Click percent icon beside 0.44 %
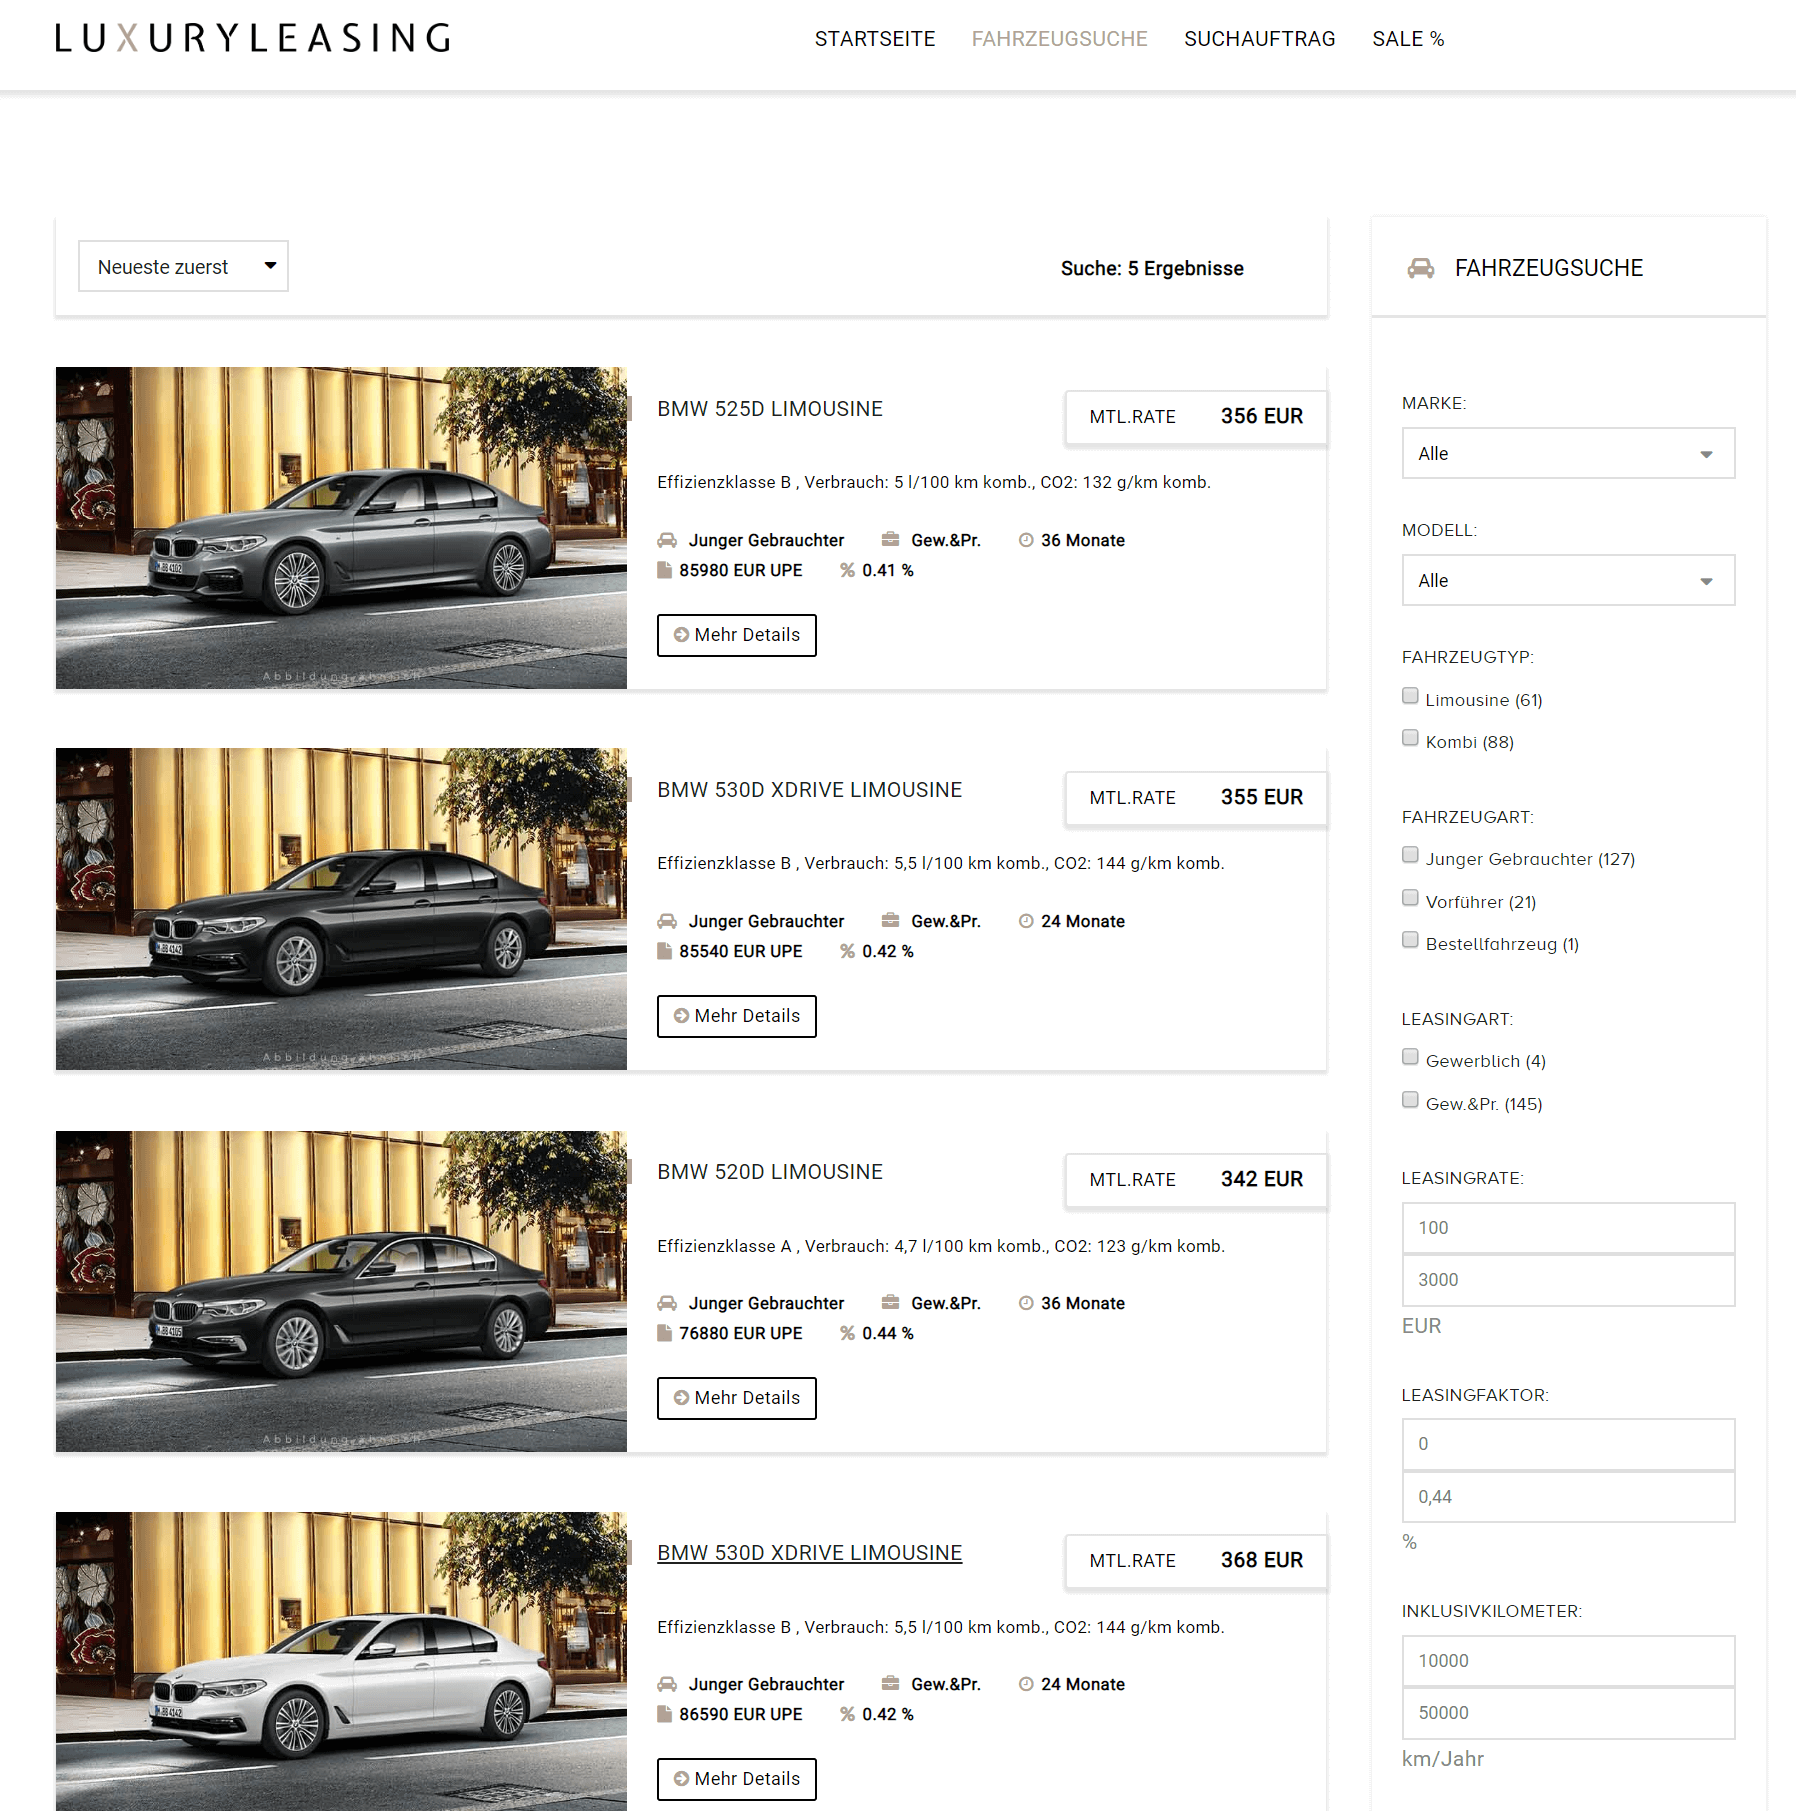Screen dimensions: 1796x1811 [x=847, y=1333]
